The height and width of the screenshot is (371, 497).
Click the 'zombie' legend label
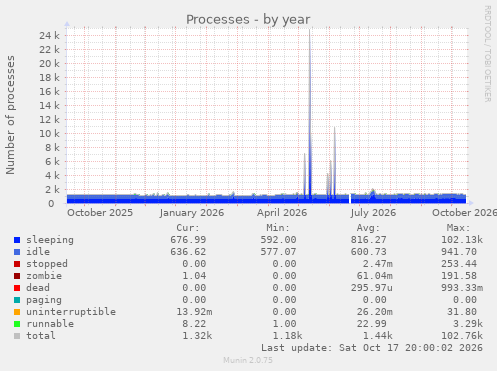(x=44, y=276)
